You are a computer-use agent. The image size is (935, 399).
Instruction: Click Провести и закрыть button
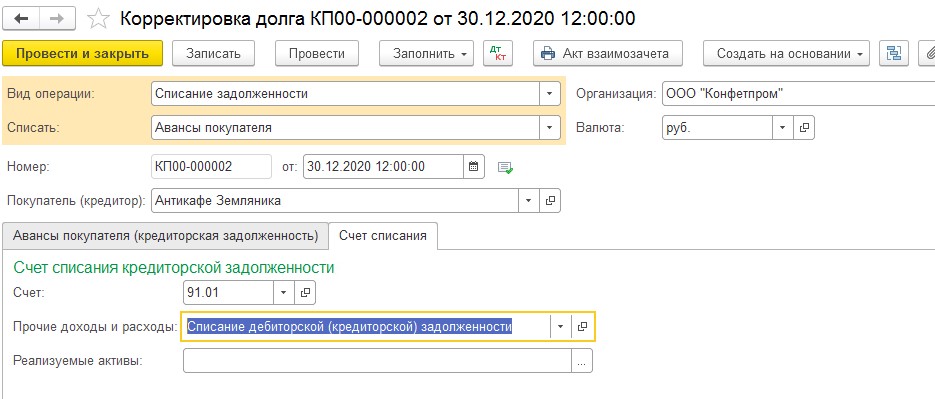pyautogui.click(x=82, y=54)
